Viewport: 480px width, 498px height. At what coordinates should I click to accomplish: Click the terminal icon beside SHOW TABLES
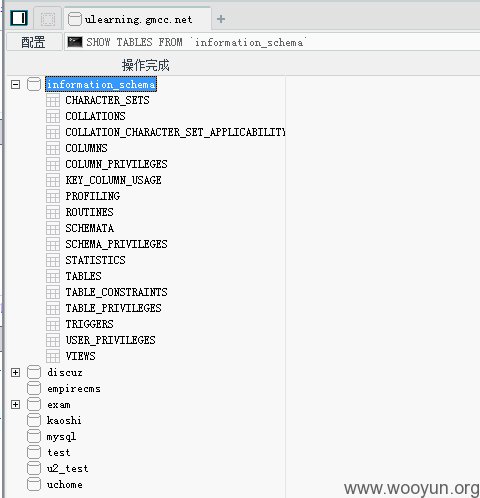point(75,42)
